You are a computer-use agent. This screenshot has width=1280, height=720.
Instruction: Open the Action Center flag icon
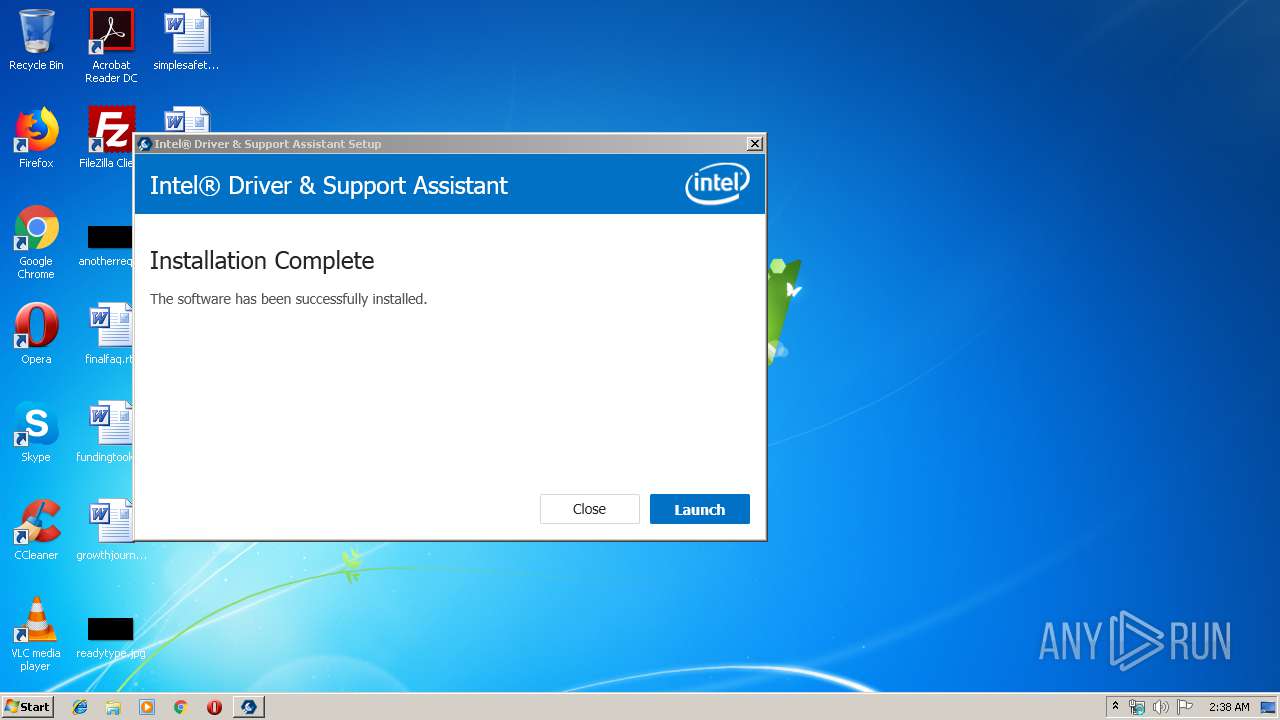[1185, 707]
